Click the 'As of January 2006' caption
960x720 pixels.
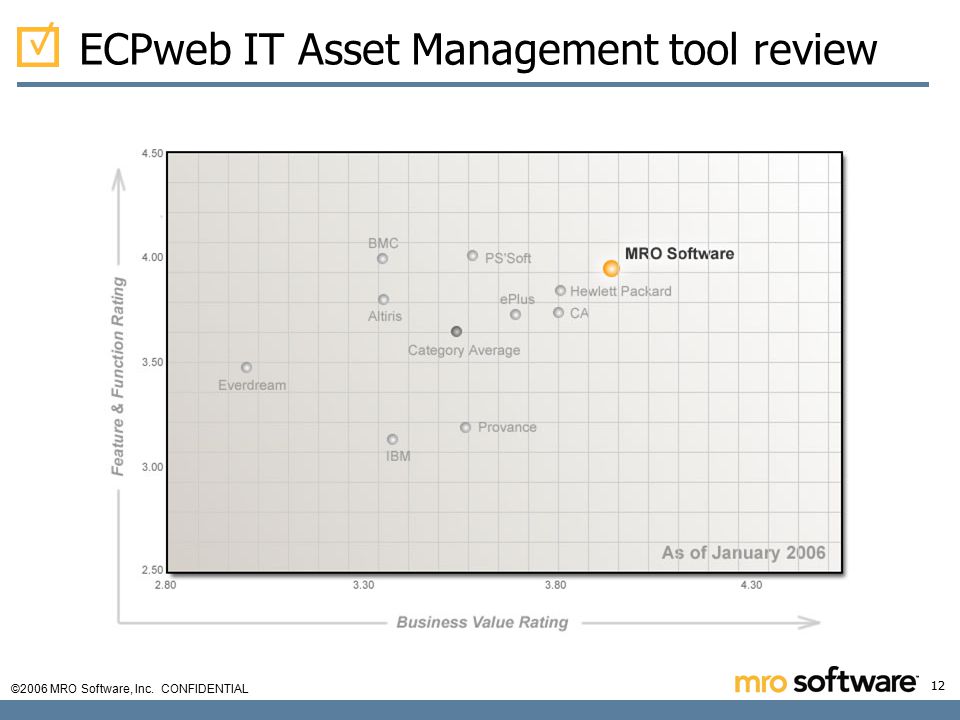coord(743,553)
